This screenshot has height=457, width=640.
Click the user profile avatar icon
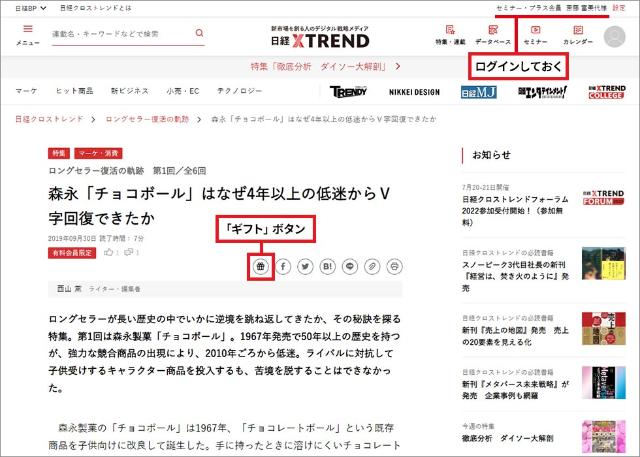tap(613, 36)
